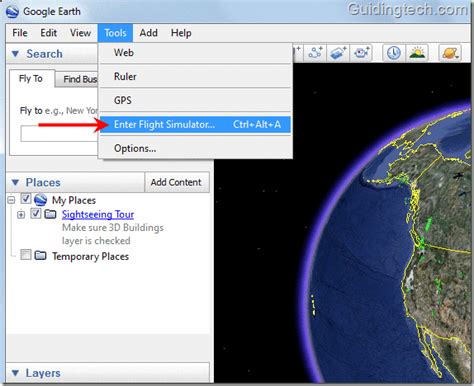Toggle sunlight across the landscape icon
The image size is (474, 386).
tap(417, 53)
